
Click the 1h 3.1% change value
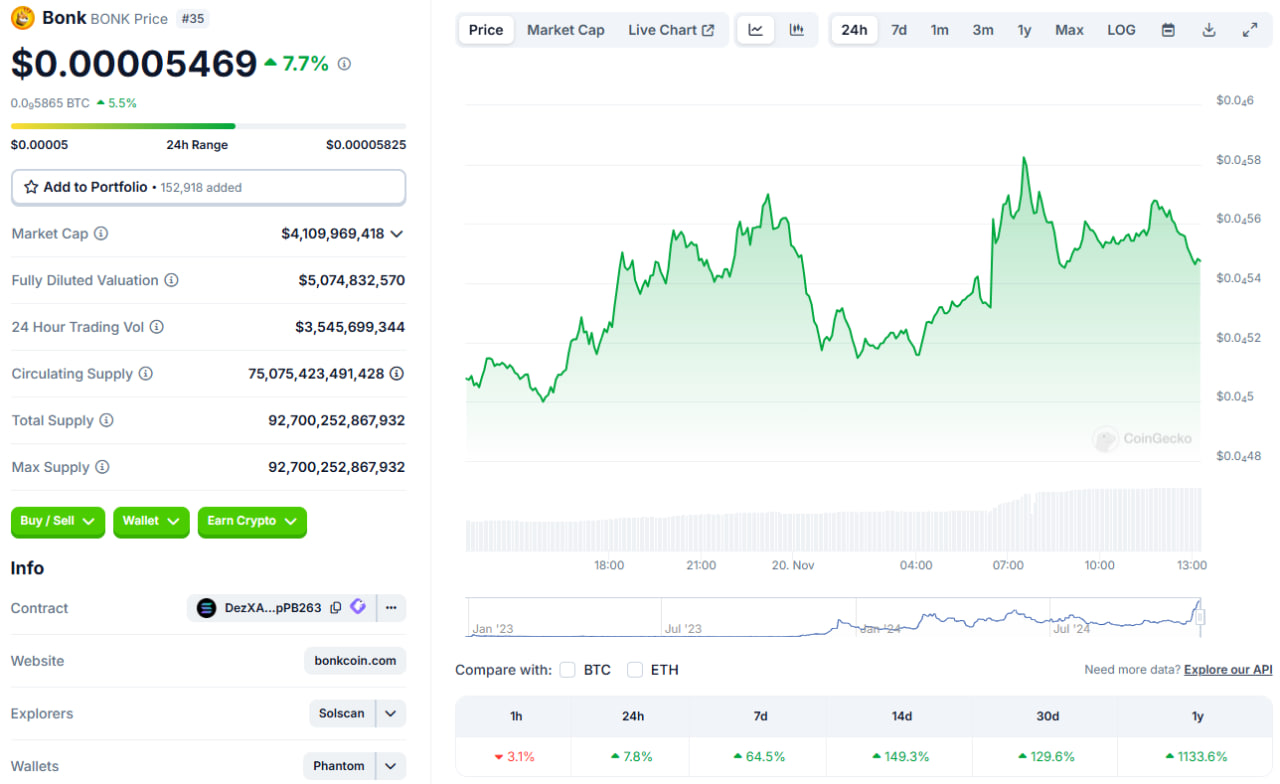pyautogui.click(x=514, y=756)
